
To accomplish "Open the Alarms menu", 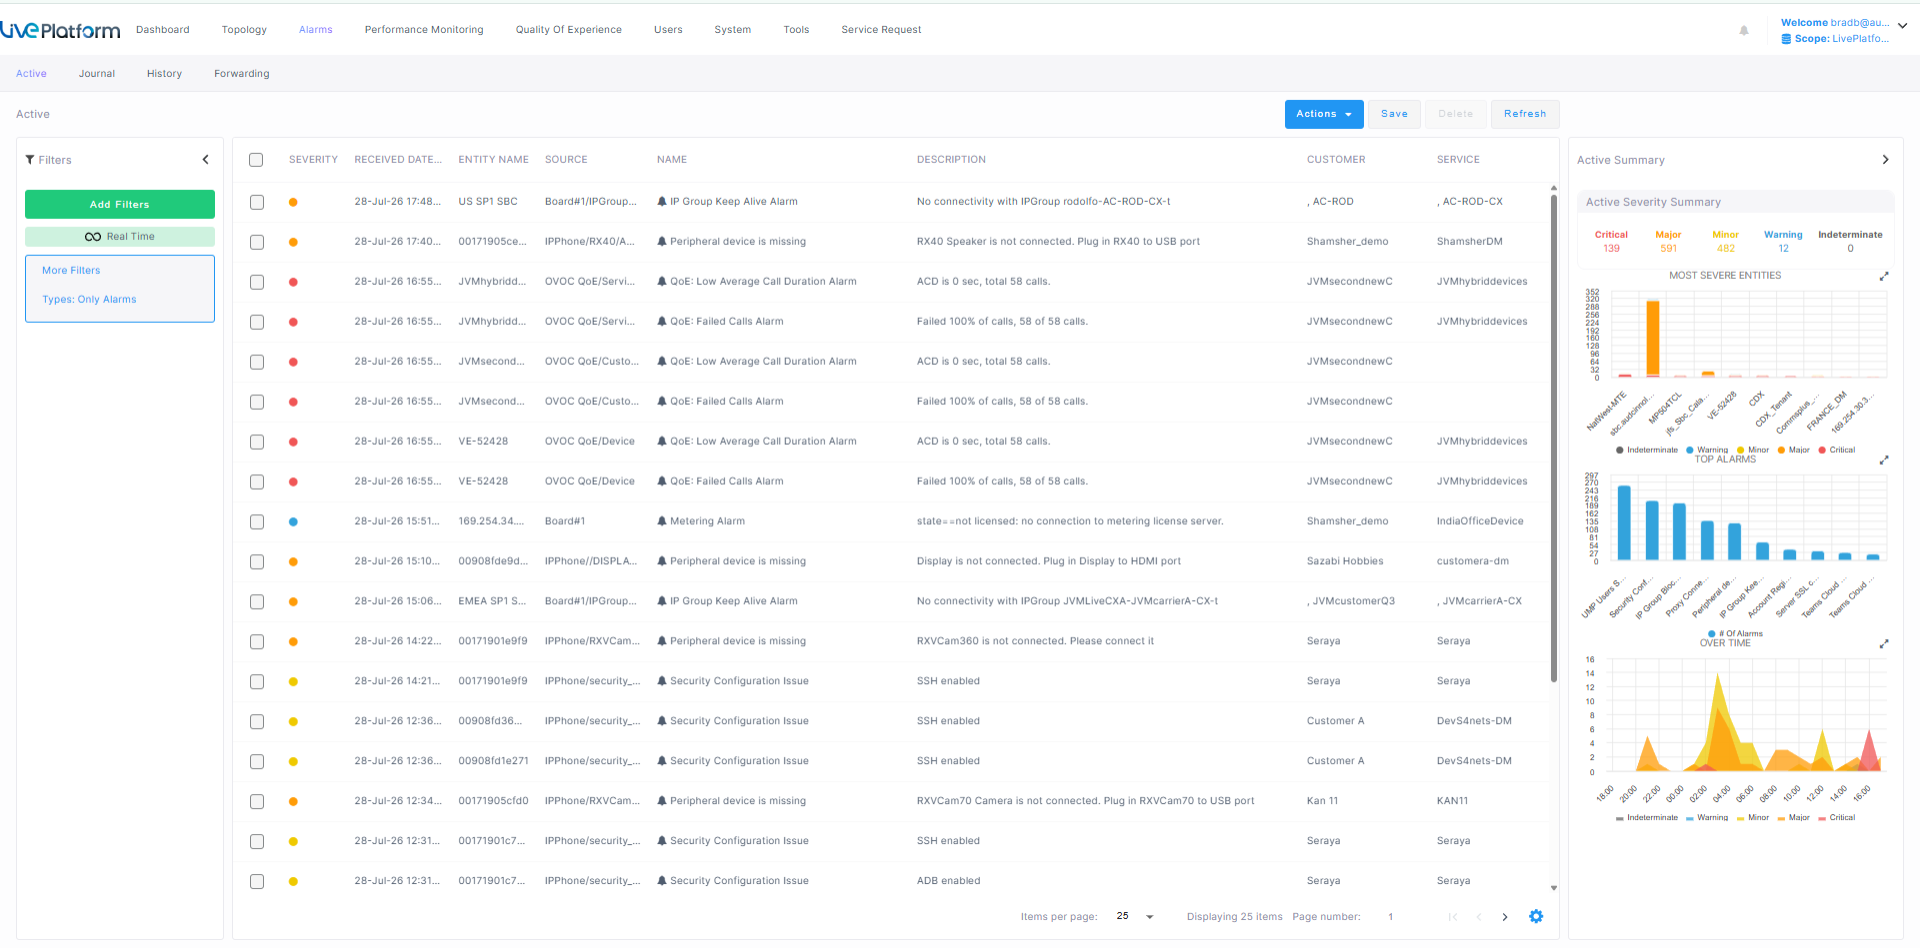I will pos(316,30).
